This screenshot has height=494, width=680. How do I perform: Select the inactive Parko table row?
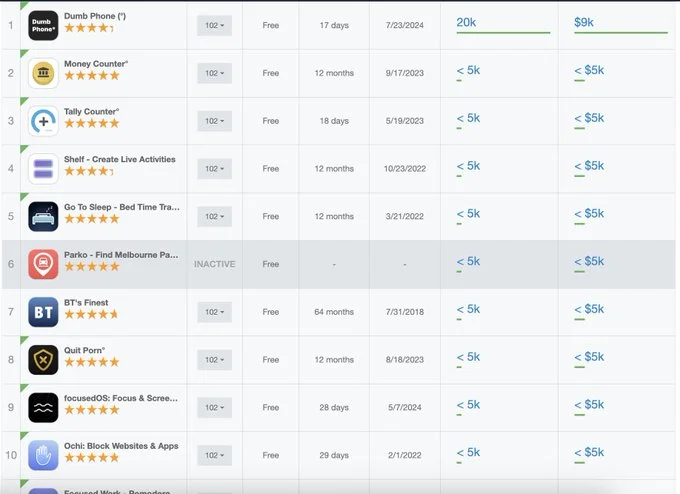pyautogui.click(x=340, y=264)
